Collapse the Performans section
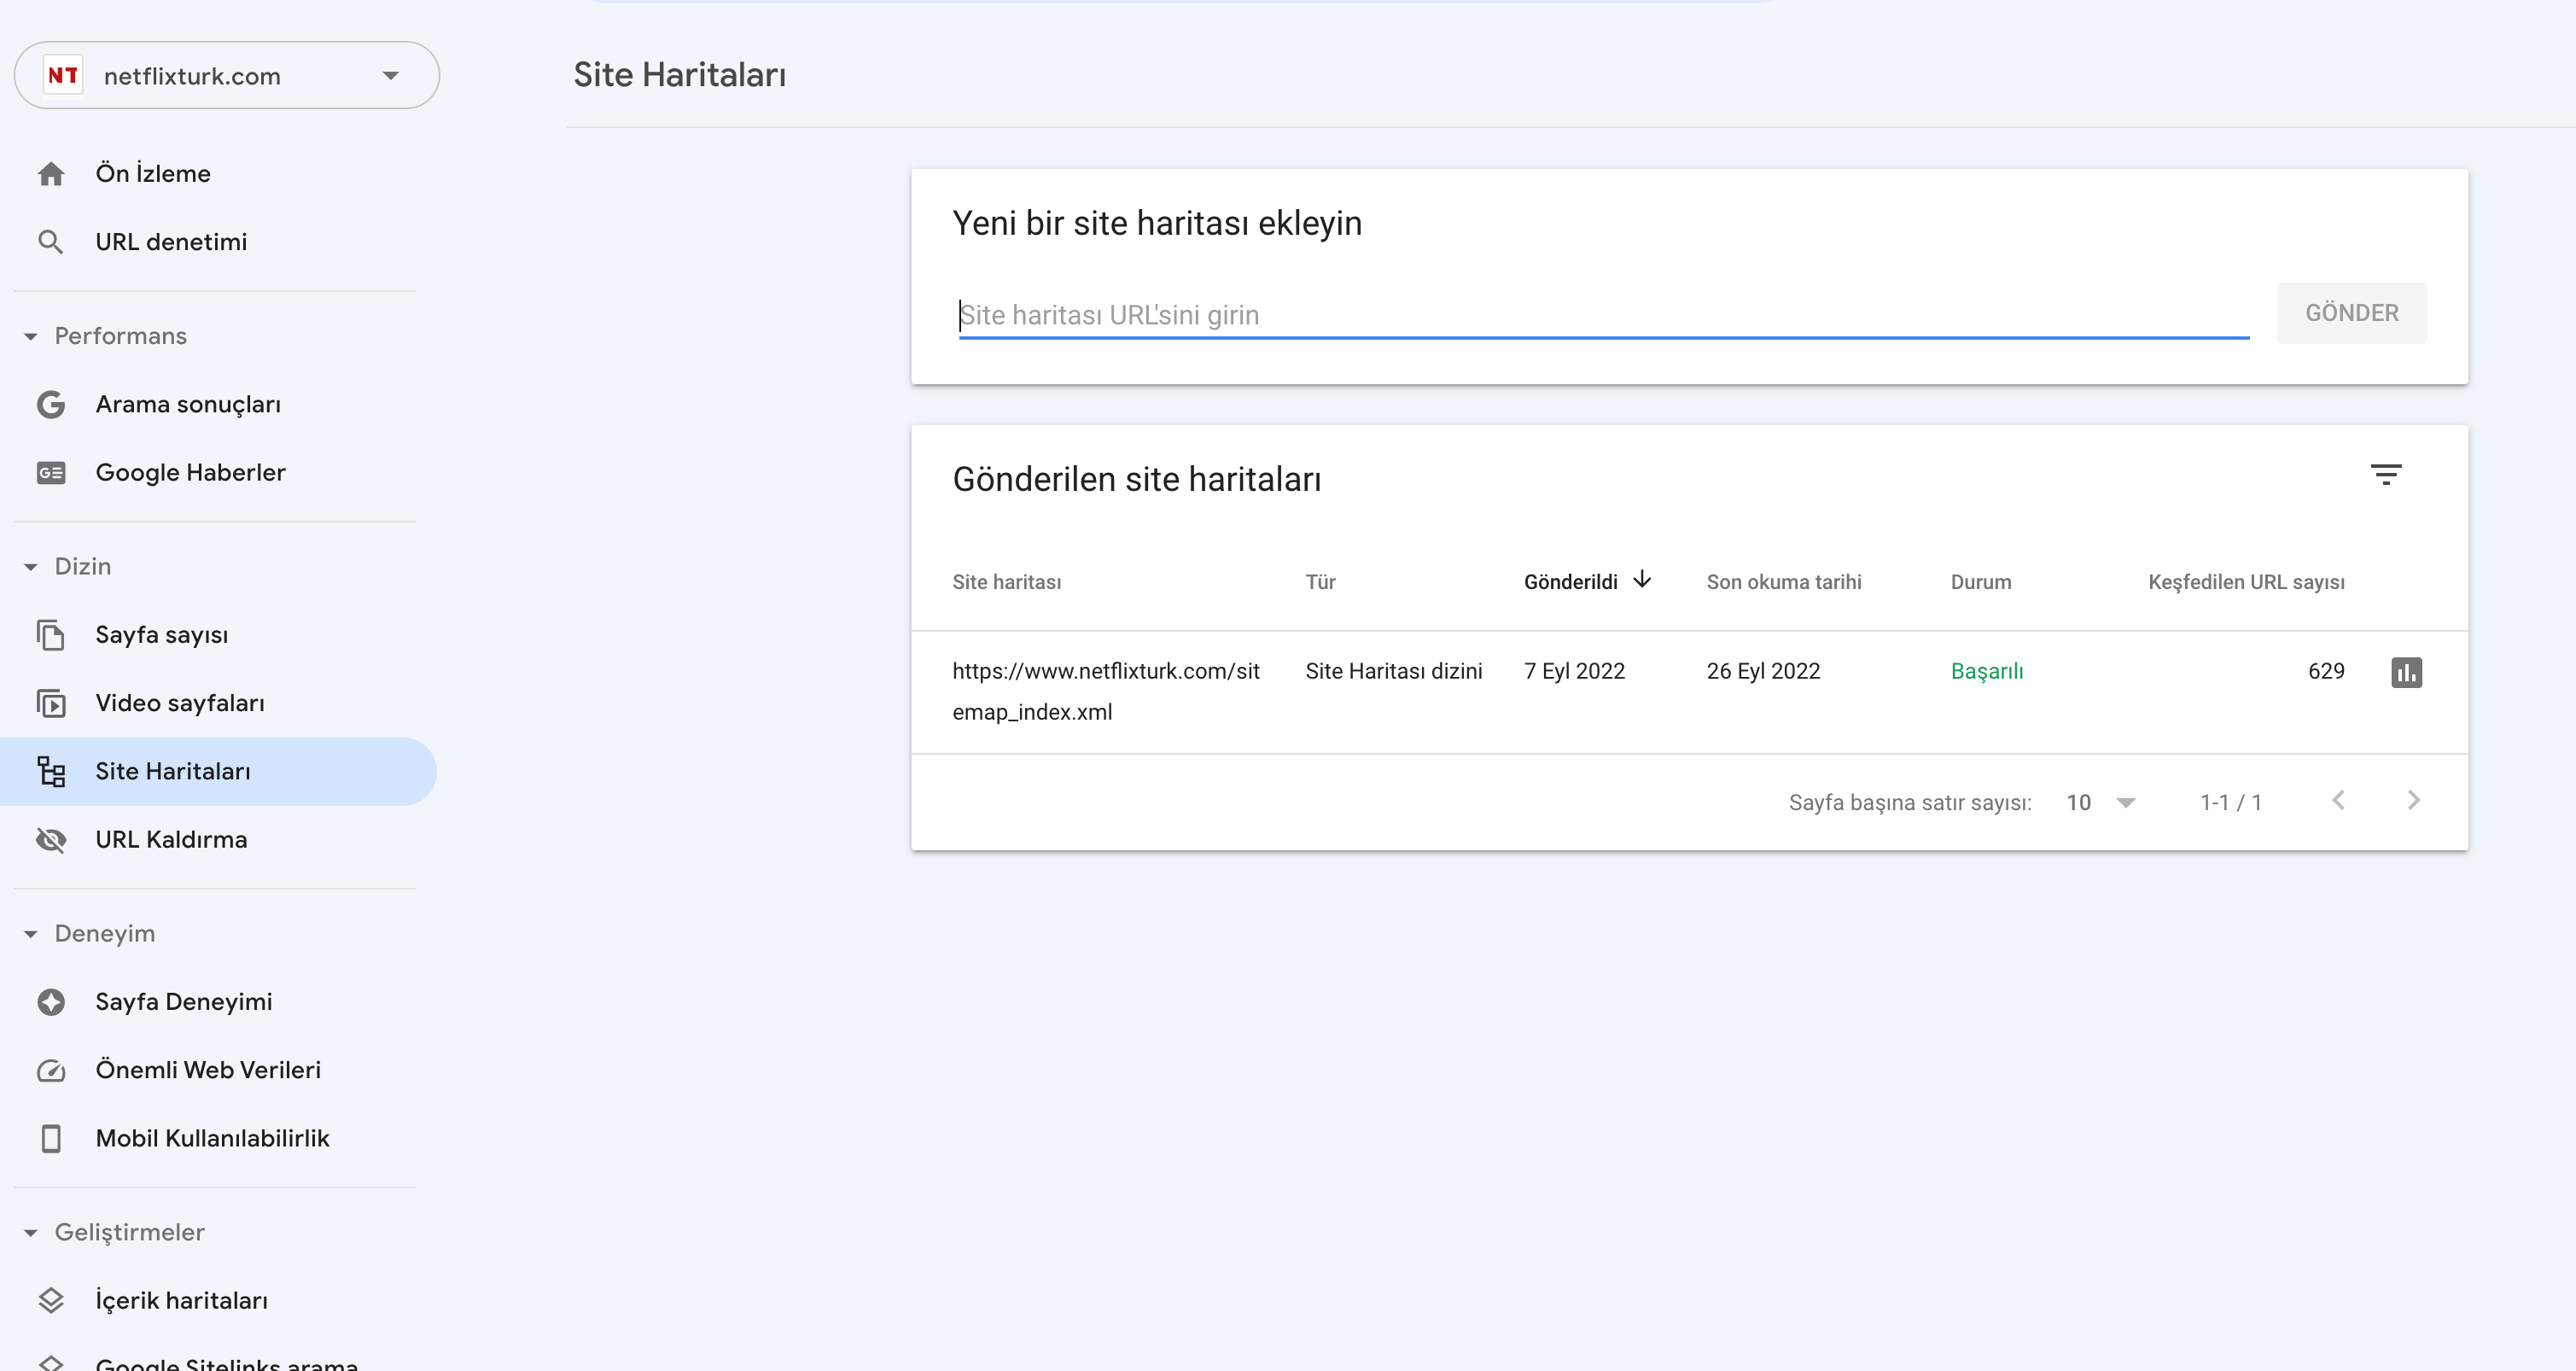Screen dimensions: 2576x1371 [x=31, y=336]
